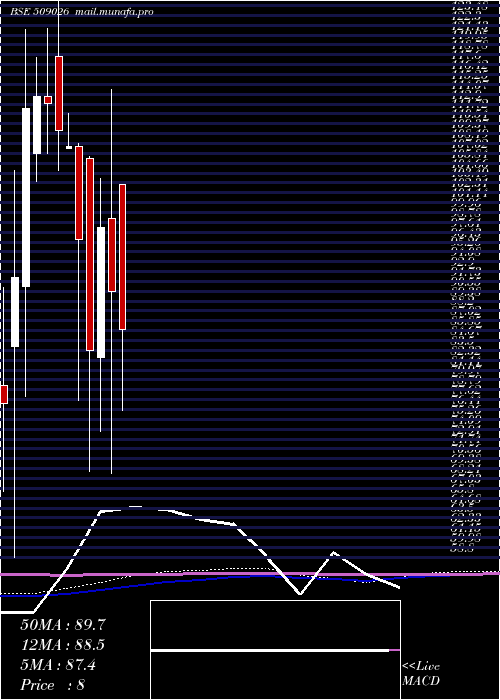
Task: Click the '<<Live MACD' label
Action: click(x=421, y=674)
